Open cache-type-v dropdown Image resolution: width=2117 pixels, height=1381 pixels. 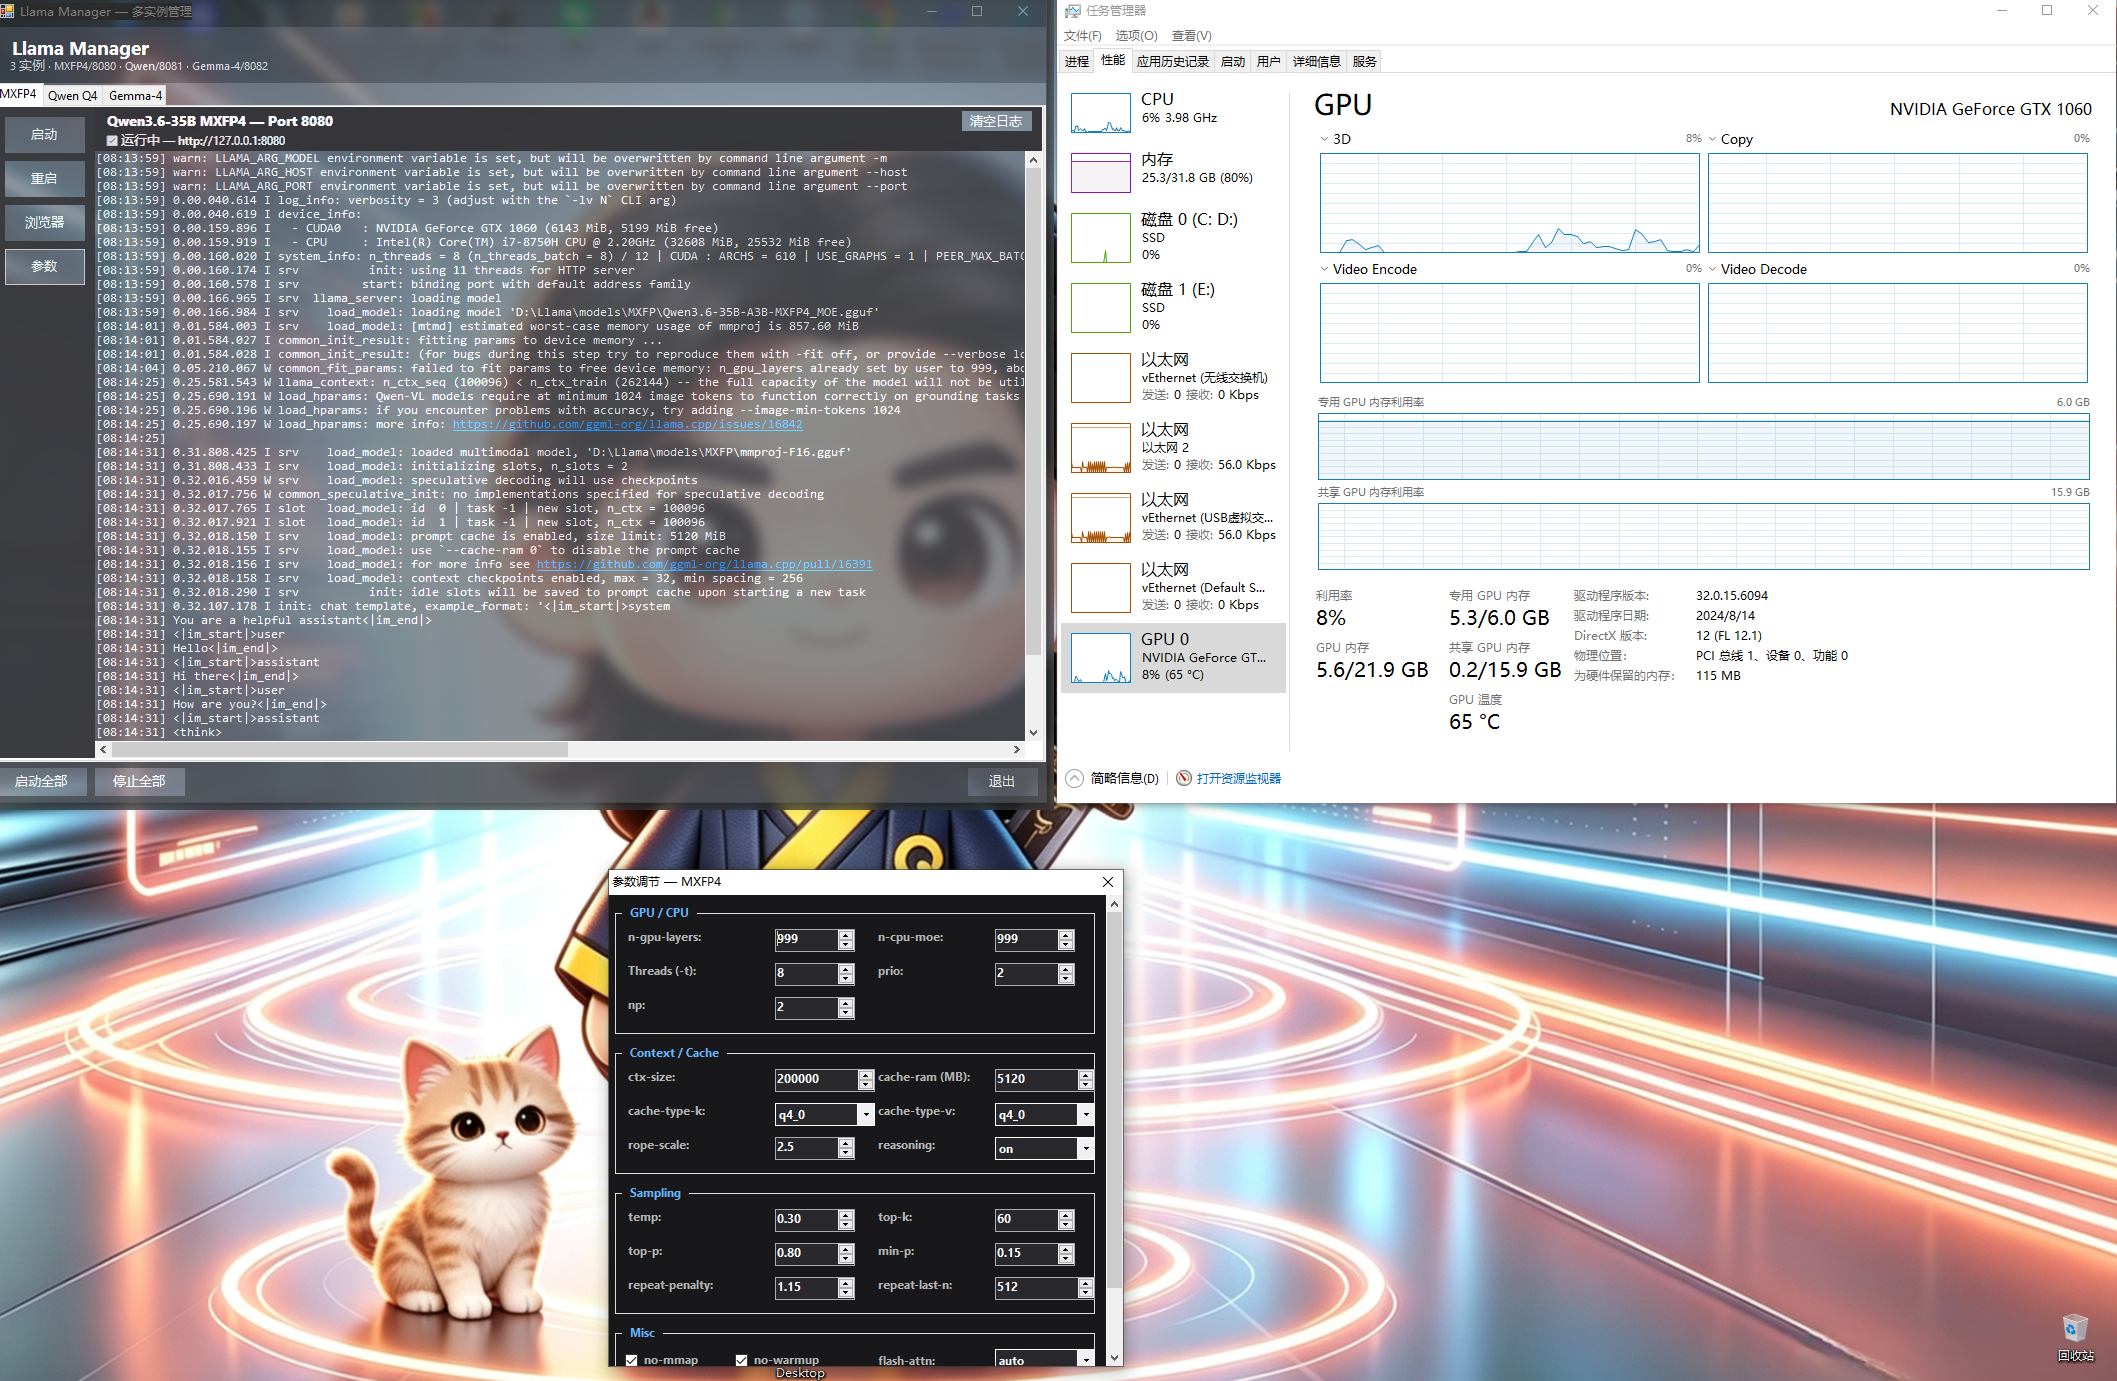pos(1086,1114)
